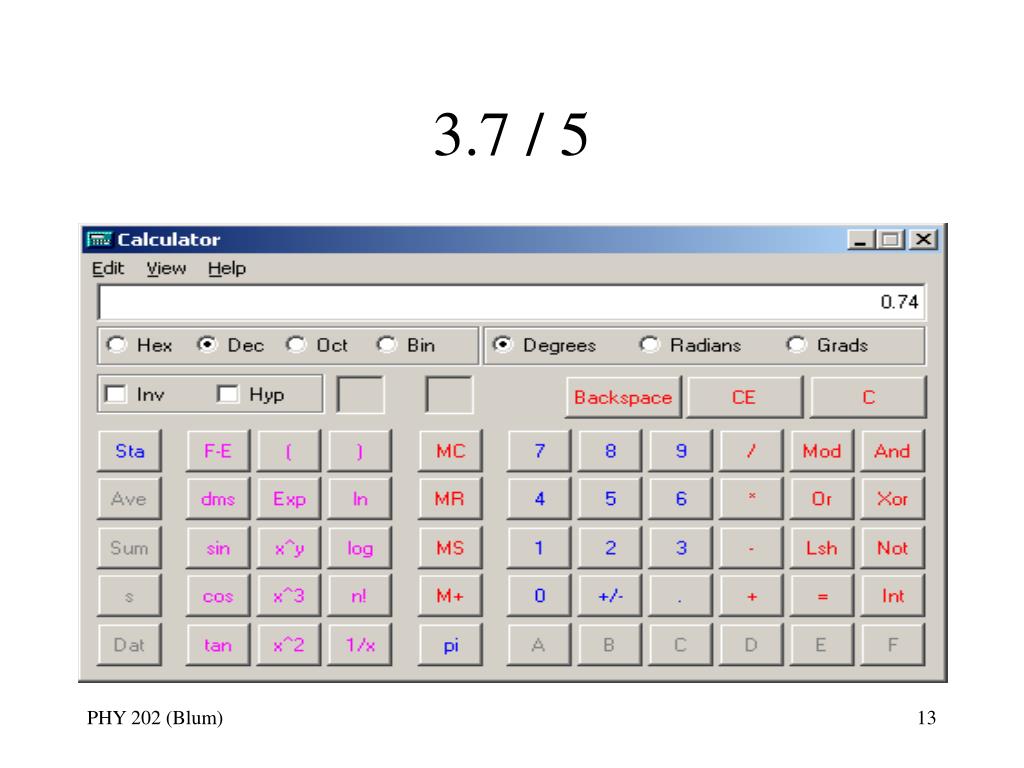Click digit 3 key
Image resolution: width=1024 pixels, height=768 pixels.
pyautogui.click(x=680, y=547)
